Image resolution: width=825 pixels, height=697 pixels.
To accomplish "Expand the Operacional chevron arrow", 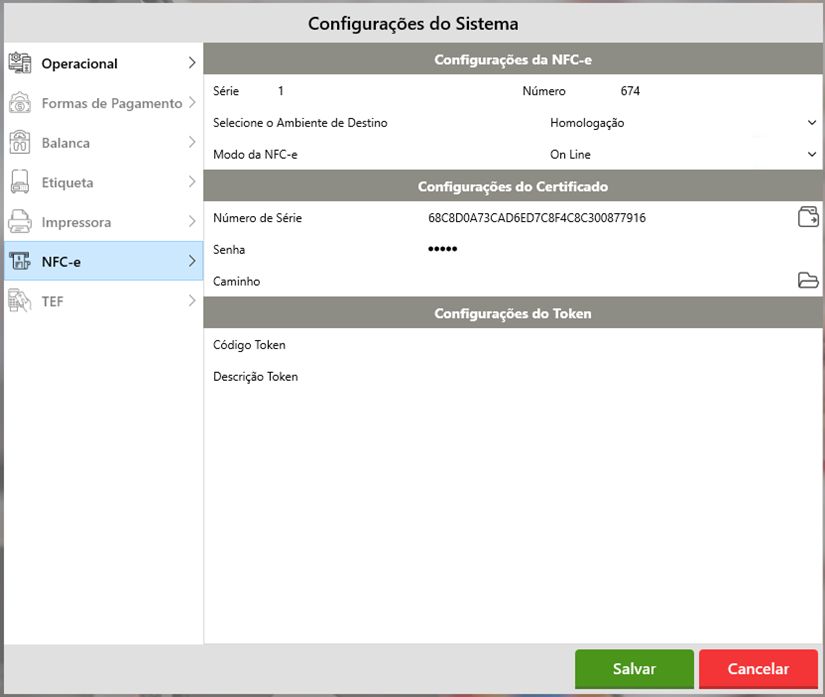I will click(191, 63).
